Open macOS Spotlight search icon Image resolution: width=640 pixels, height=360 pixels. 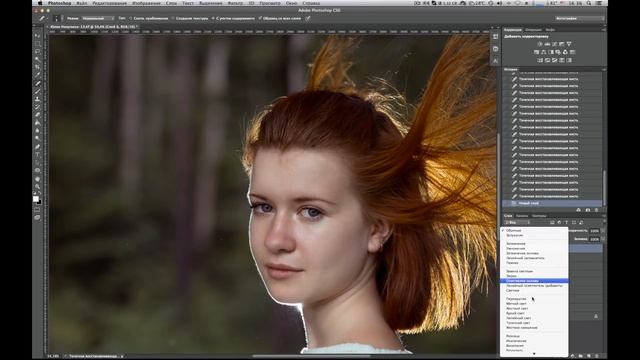pos(589,3)
